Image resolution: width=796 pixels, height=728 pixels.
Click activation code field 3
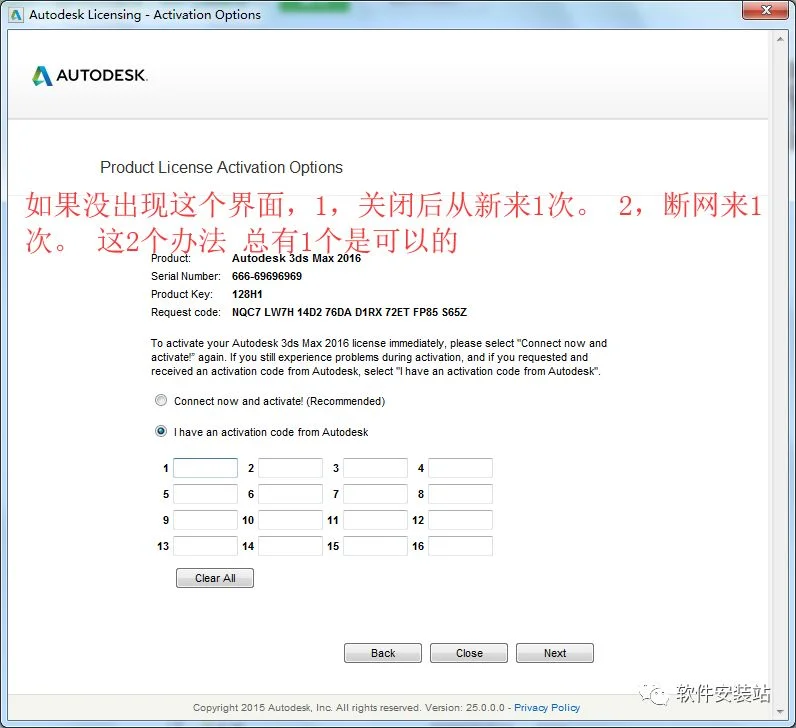[375, 468]
